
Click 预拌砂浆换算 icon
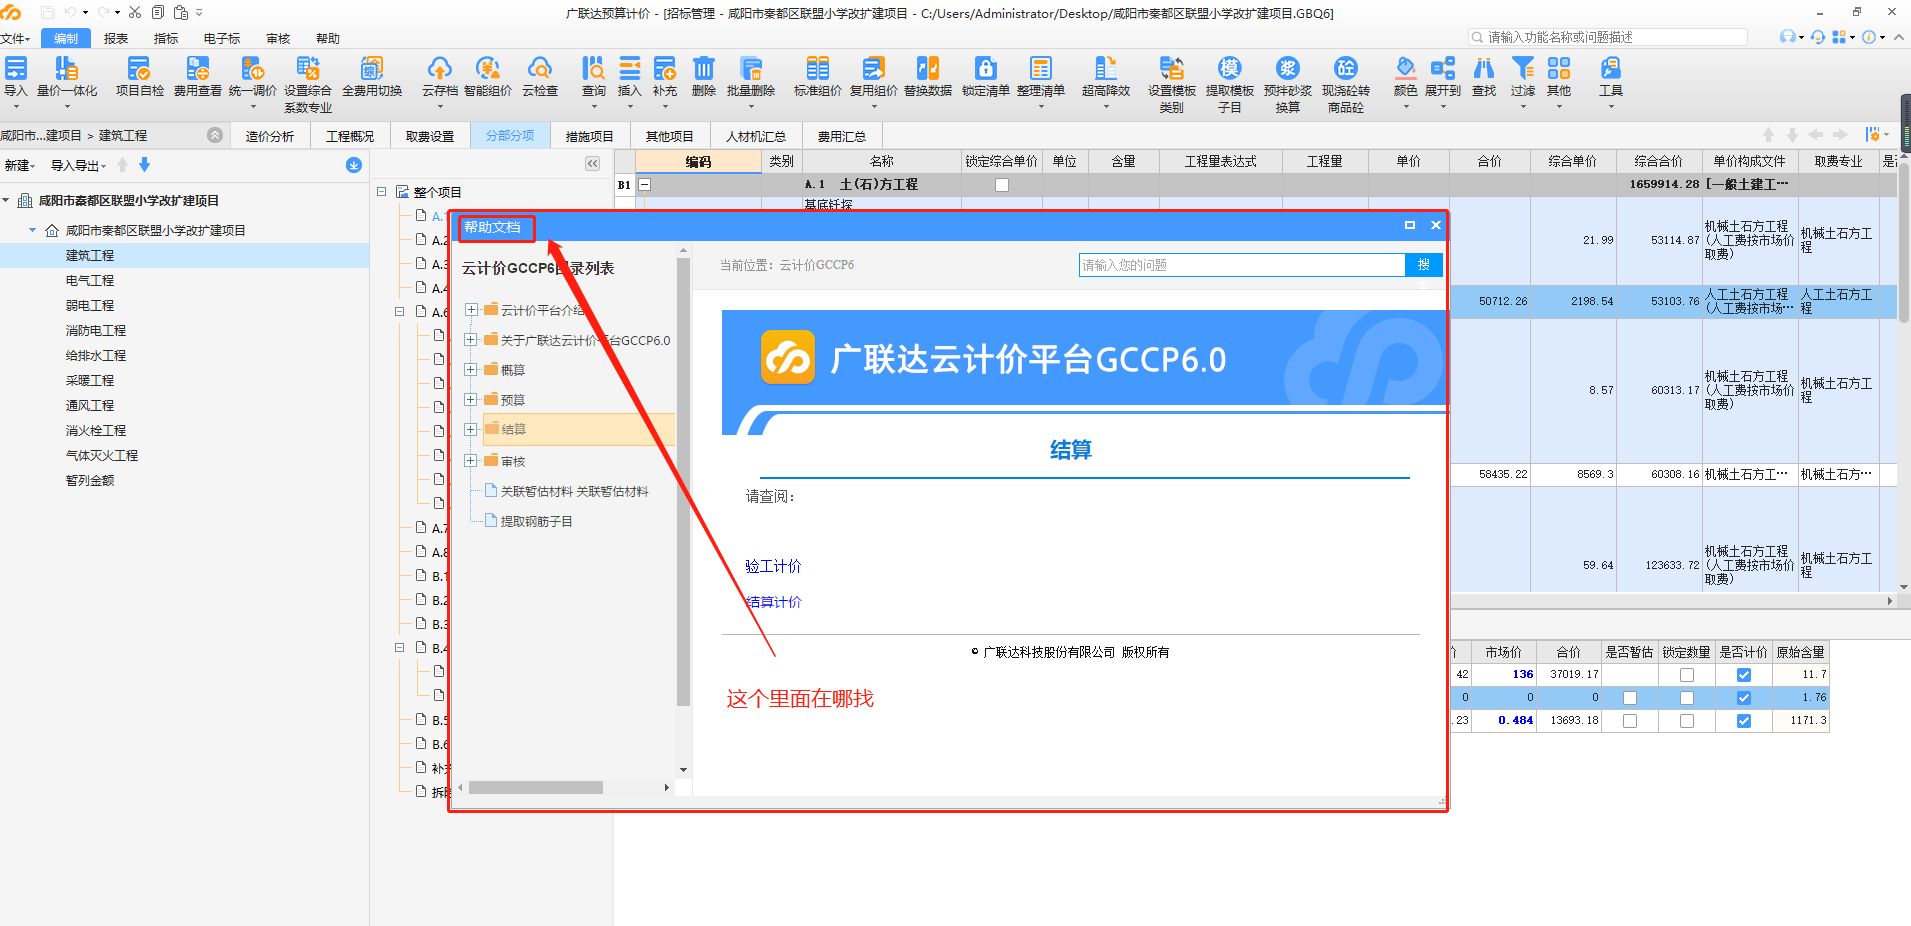click(1288, 68)
